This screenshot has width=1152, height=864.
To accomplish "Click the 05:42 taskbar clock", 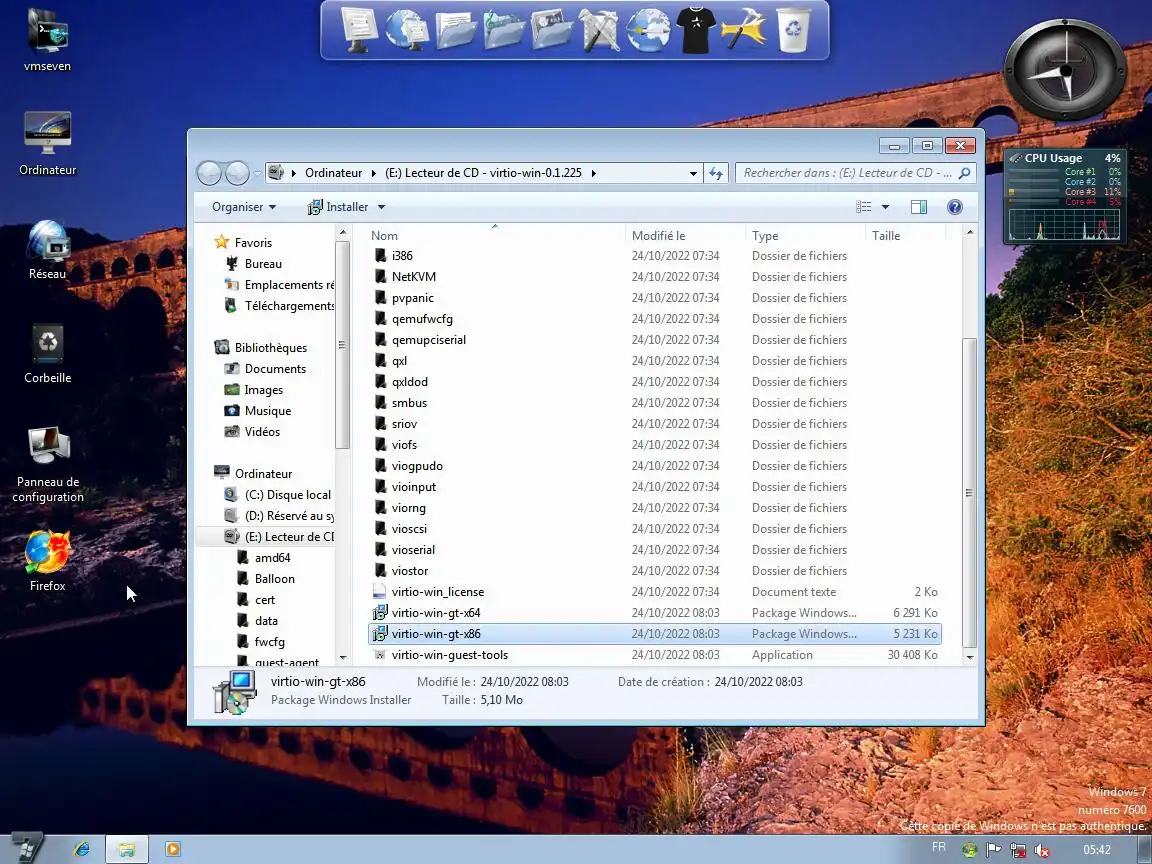I will [x=1096, y=850].
